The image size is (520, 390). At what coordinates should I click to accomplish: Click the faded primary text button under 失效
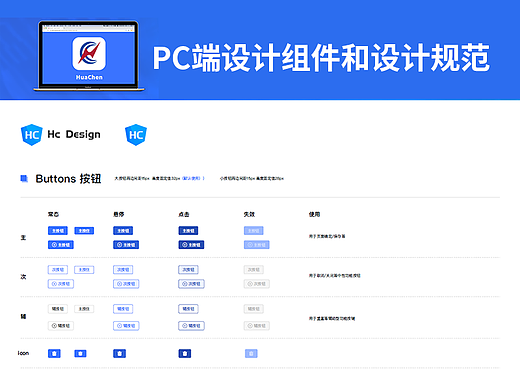[x=254, y=230]
